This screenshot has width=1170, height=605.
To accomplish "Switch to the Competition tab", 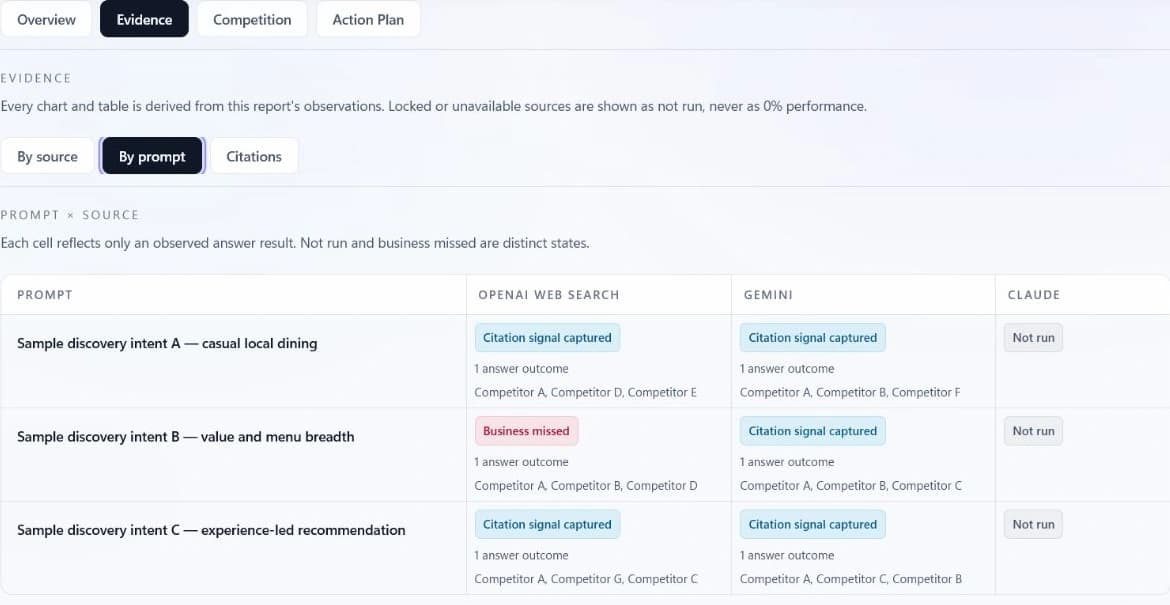I will pyautogui.click(x=252, y=19).
